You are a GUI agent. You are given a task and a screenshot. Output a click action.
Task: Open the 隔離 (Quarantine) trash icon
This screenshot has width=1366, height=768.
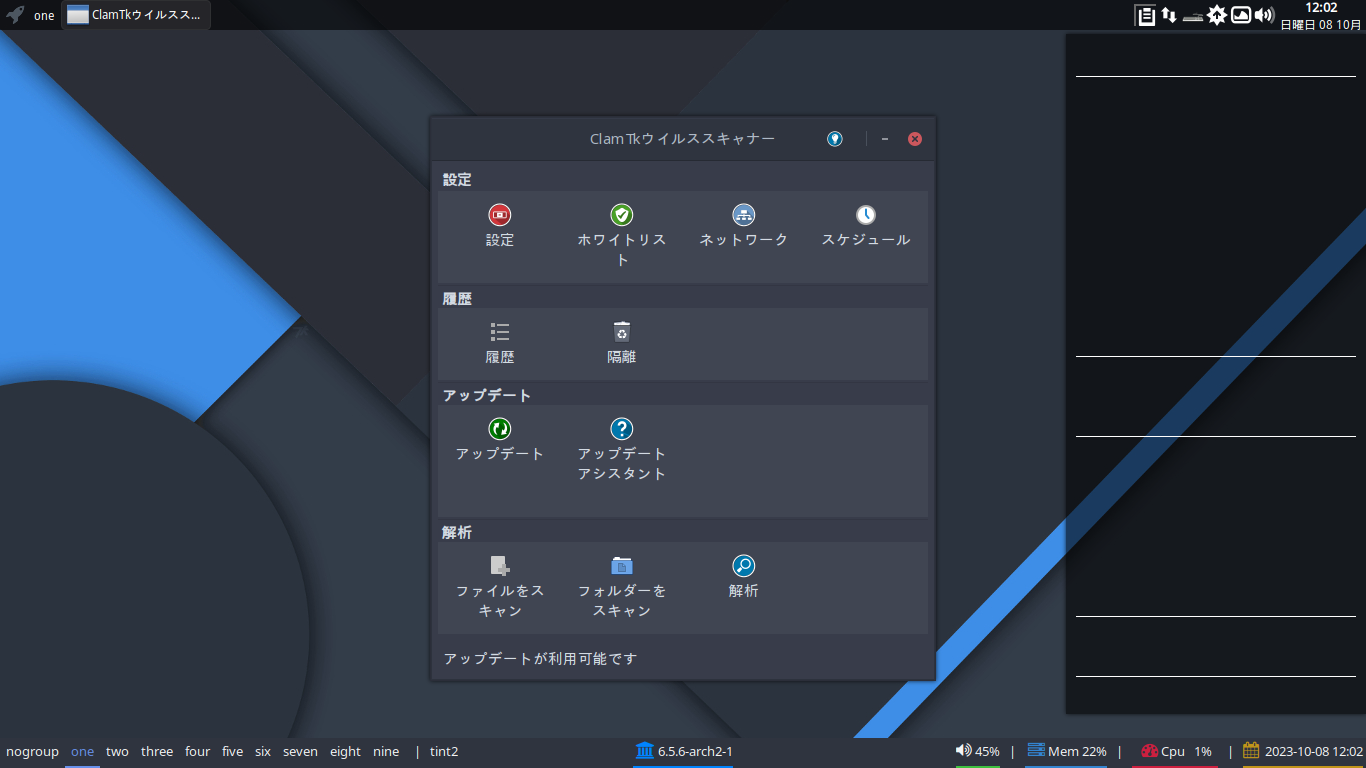click(x=622, y=332)
